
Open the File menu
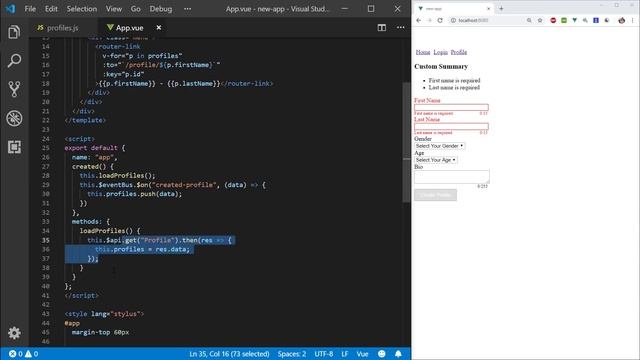(30, 9)
